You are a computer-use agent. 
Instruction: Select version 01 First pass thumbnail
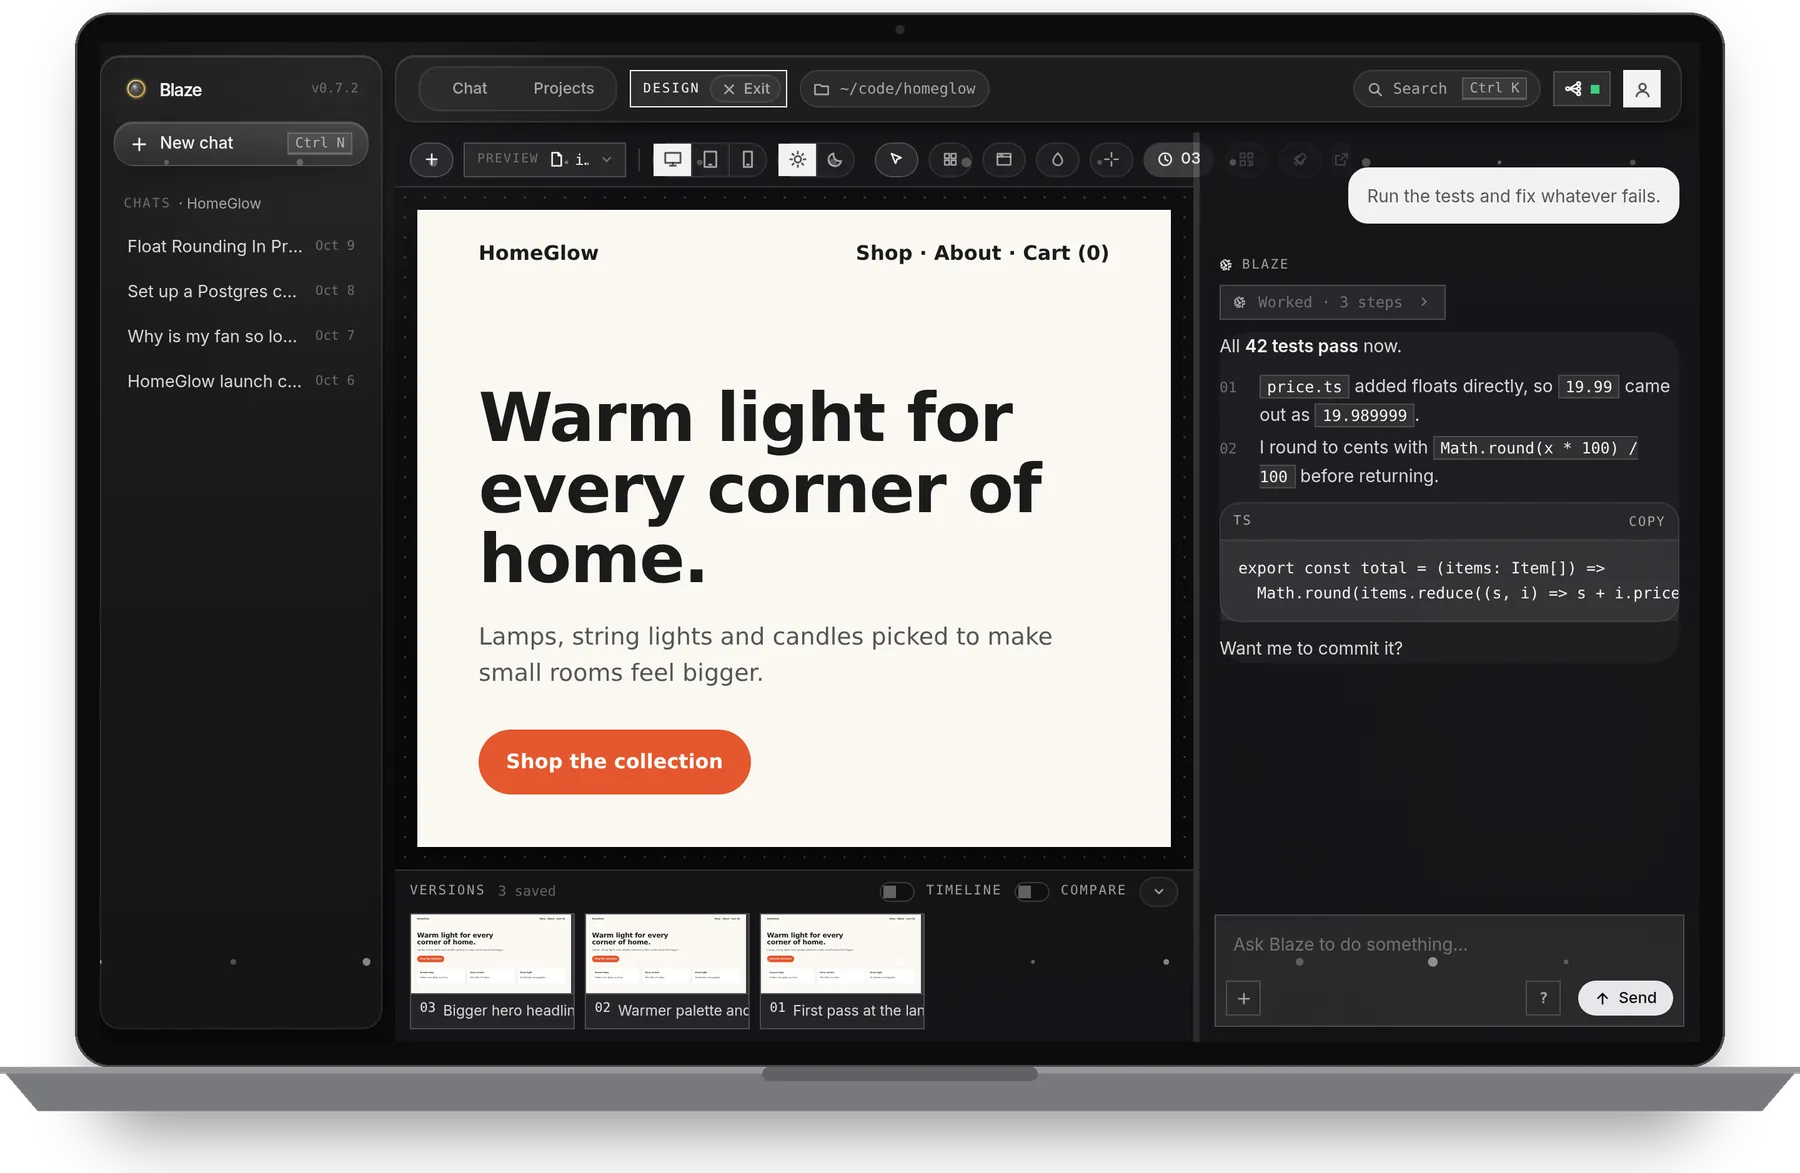[842, 970]
